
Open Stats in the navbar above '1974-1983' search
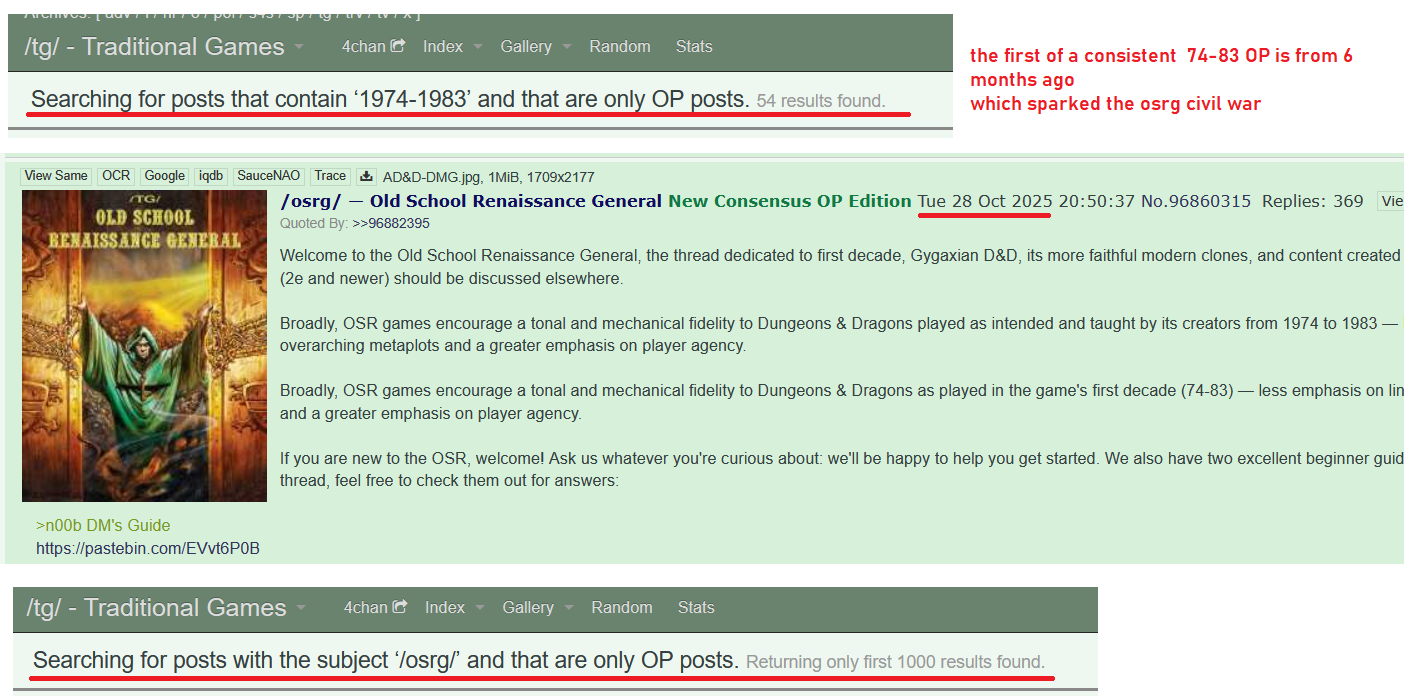pos(694,46)
